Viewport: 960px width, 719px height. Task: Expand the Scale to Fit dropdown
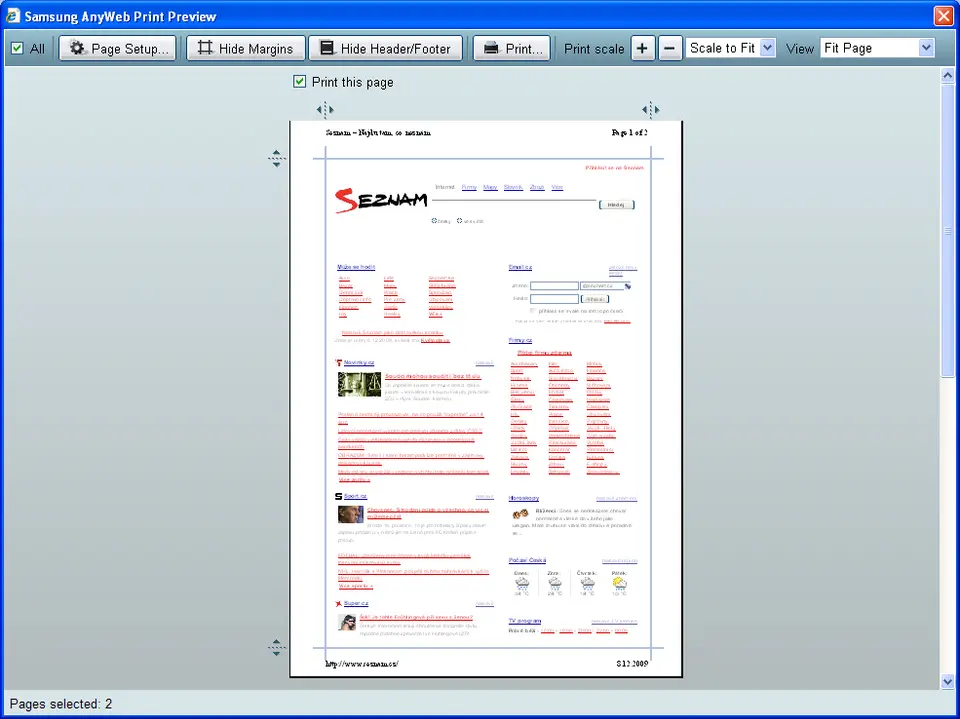pyautogui.click(x=767, y=48)
